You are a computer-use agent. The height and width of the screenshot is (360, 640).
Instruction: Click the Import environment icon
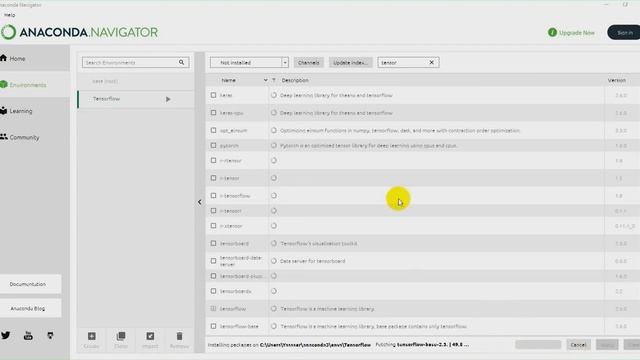click(x=150, y=336)
